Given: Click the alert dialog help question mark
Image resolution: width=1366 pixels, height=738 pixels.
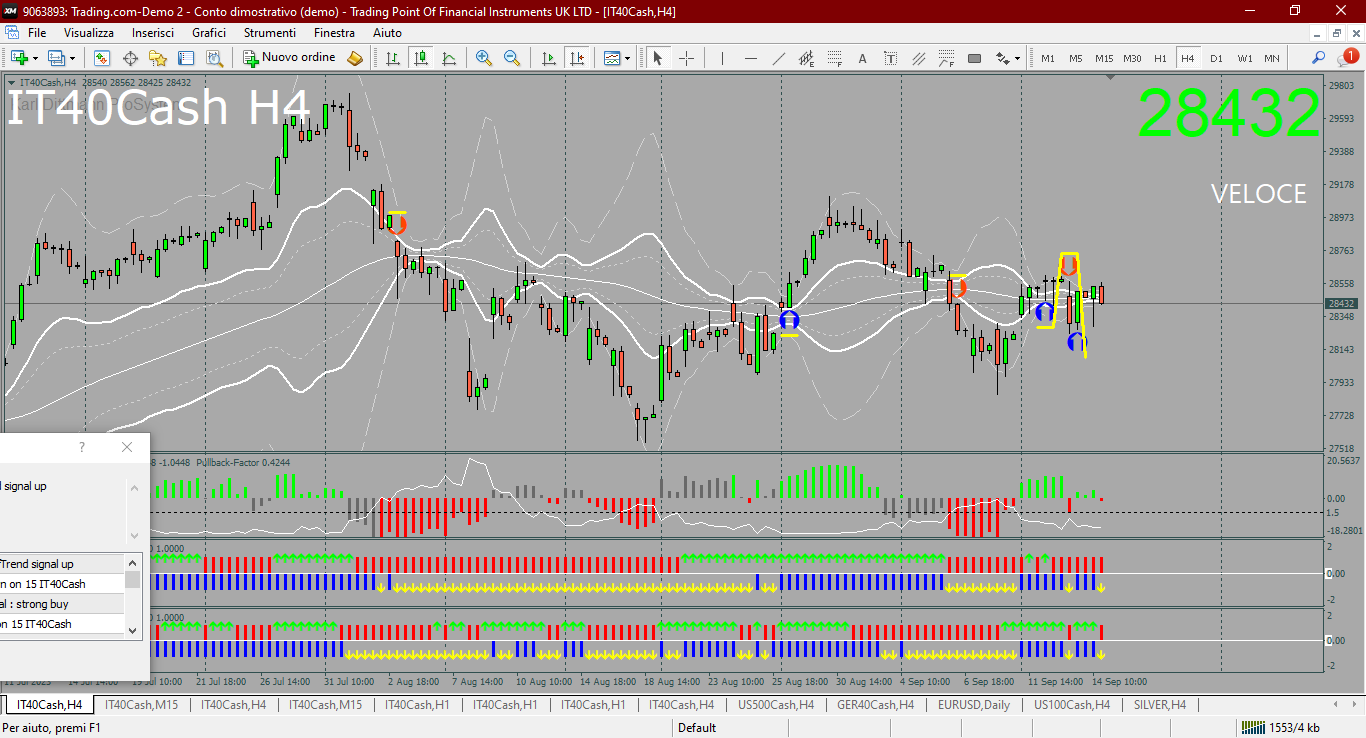Looking at the screenshot, I should coord(82,447).
